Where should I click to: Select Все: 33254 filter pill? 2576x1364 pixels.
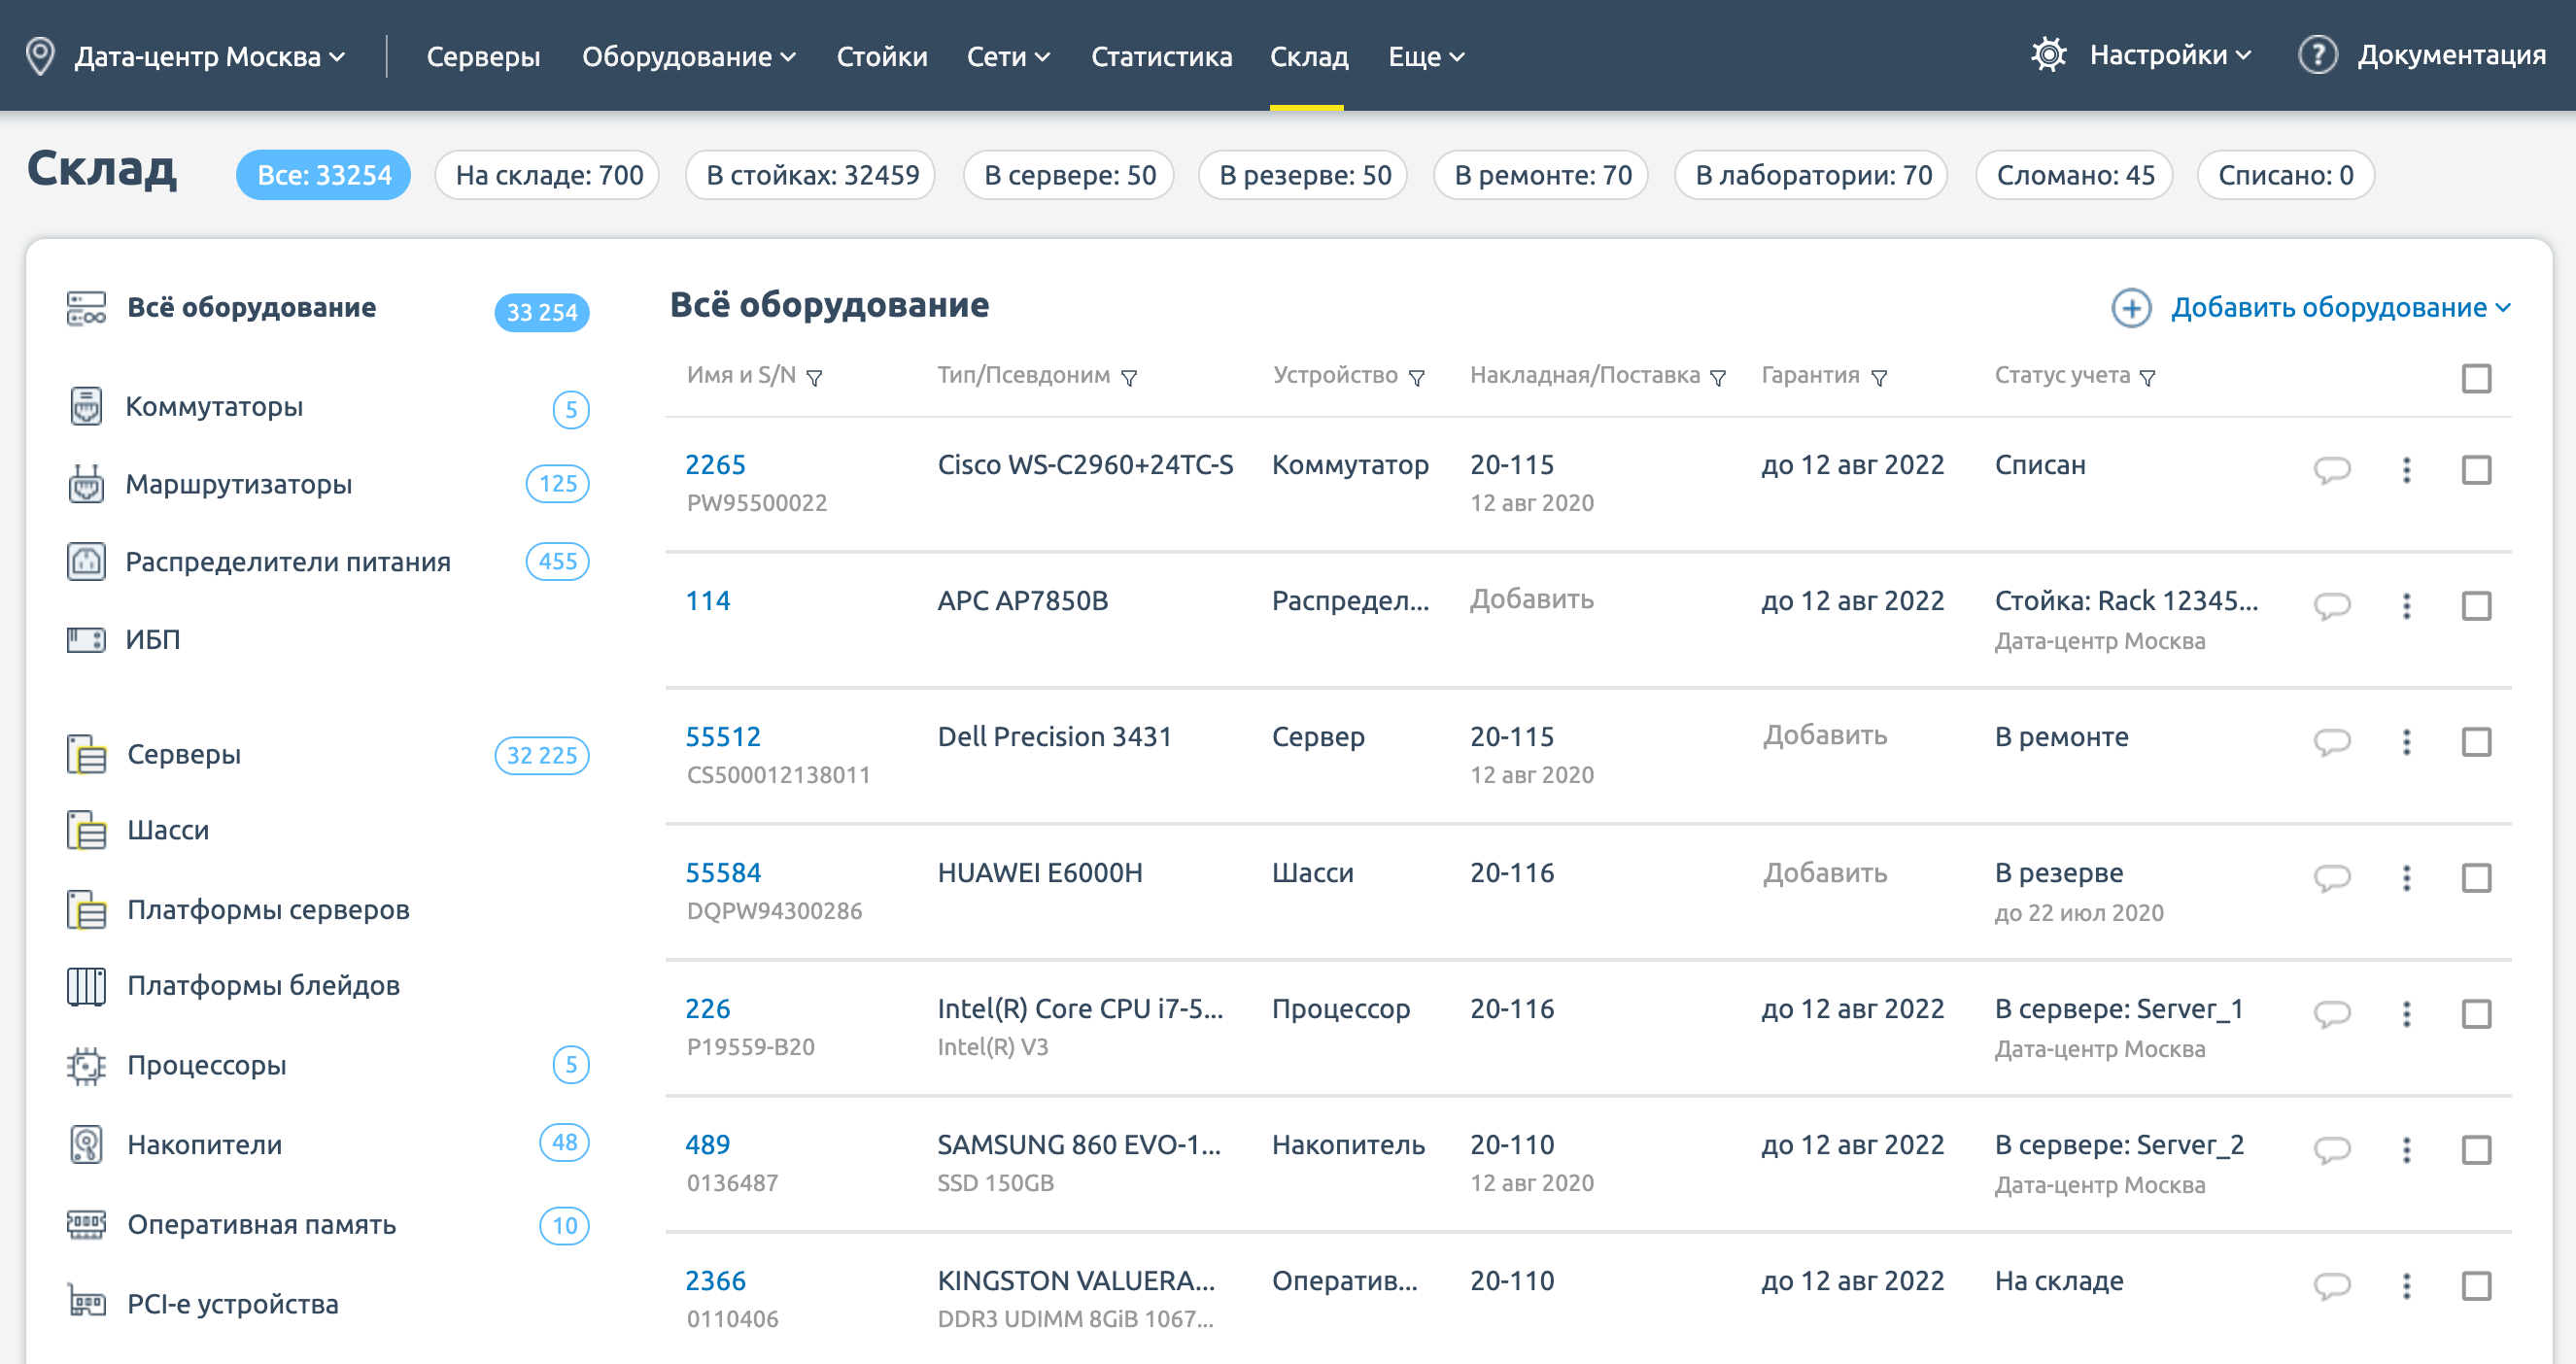coord(324,175)
